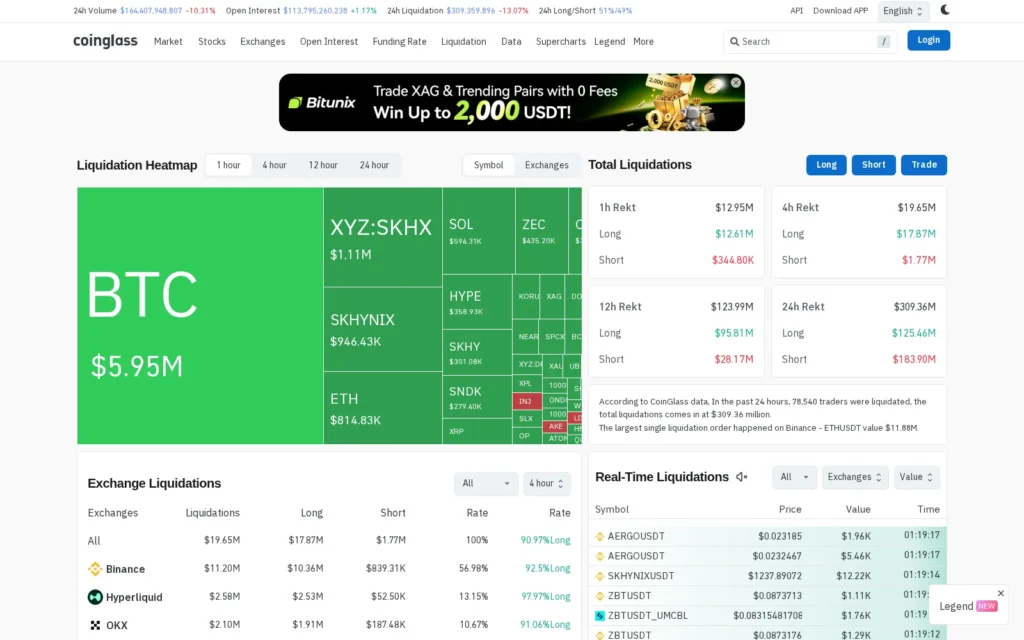The image size is (1024, 640).
Task: Open the More nav menu
Action: point(643,41)
